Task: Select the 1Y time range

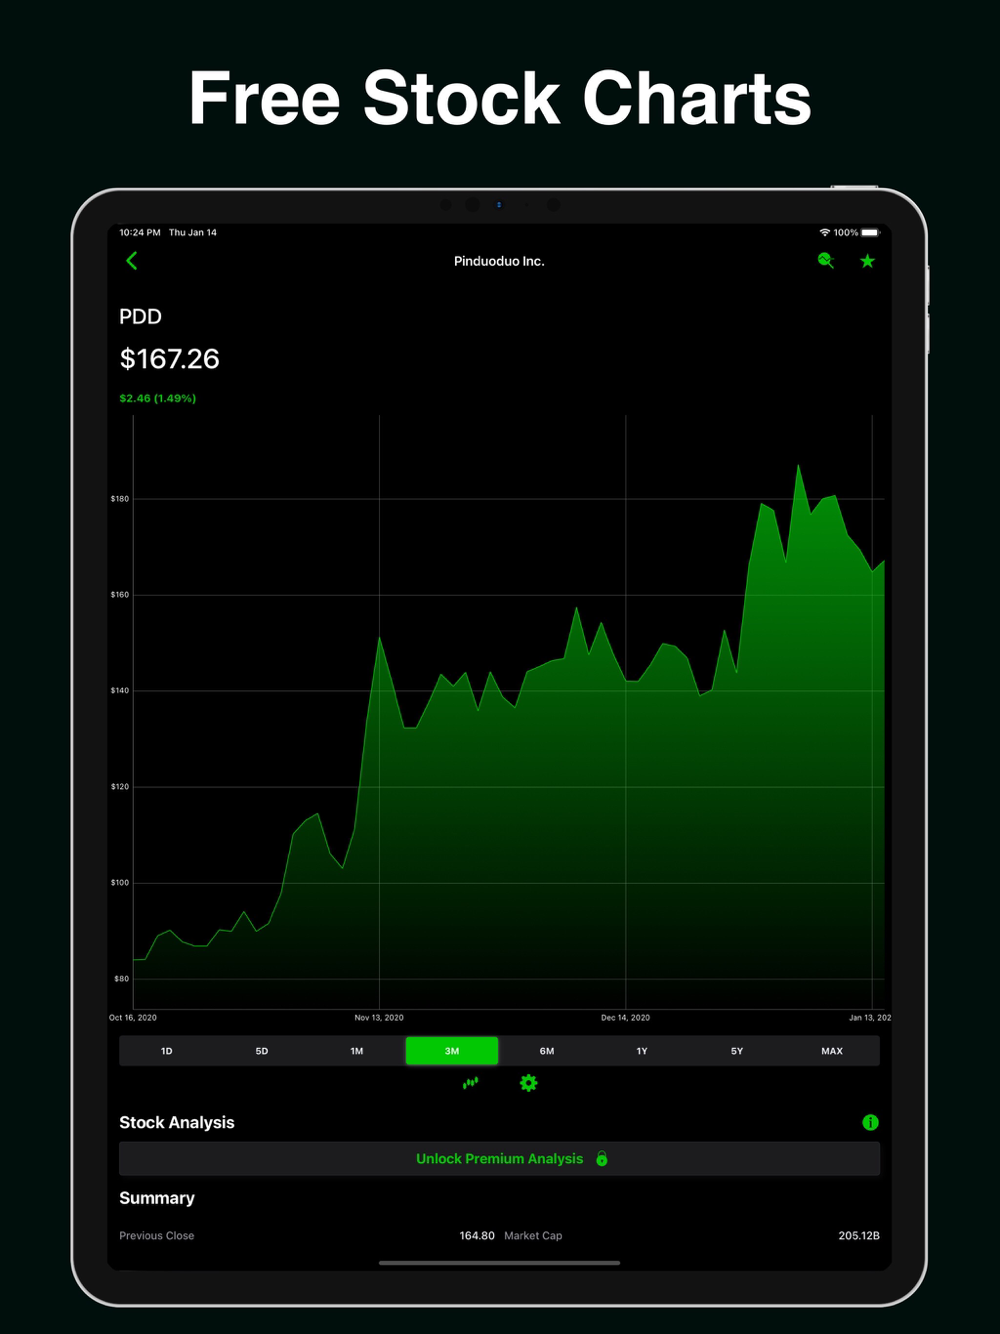Action: 642,1051
